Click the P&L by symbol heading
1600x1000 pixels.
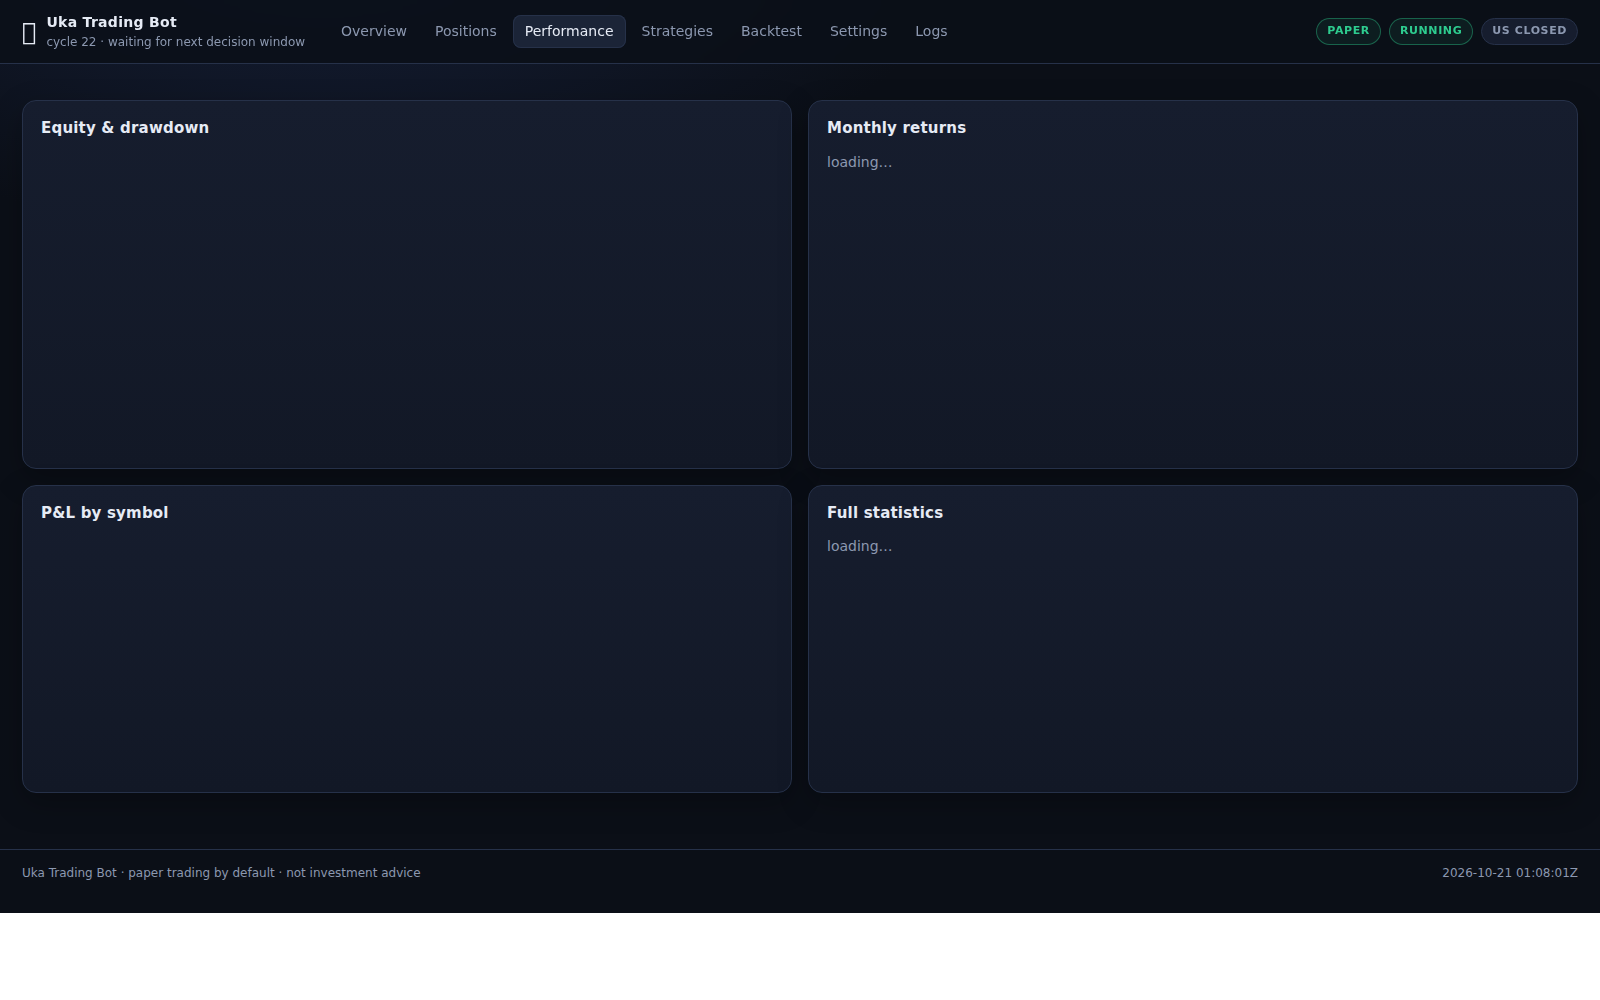click(x=105, y=513)
